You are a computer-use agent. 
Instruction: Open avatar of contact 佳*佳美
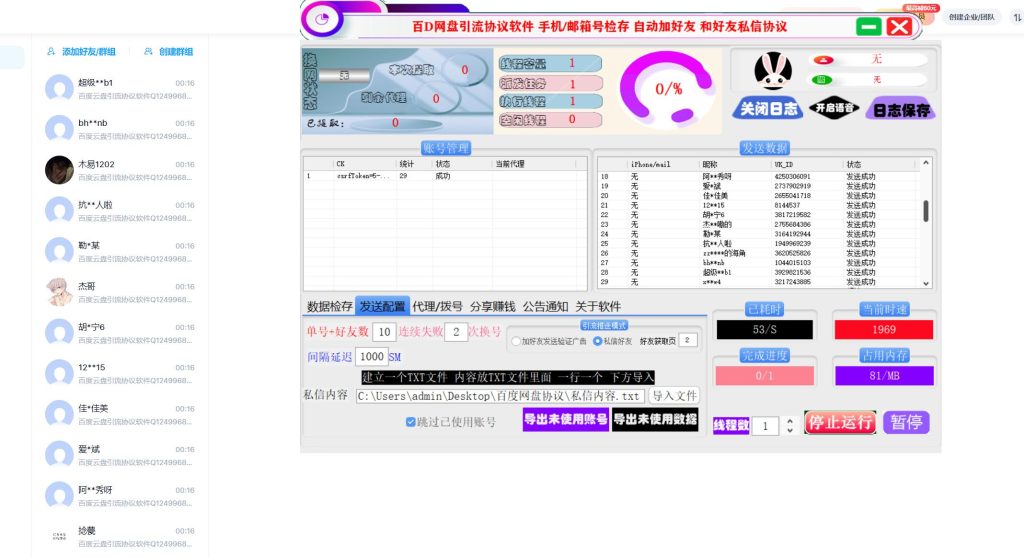pos(59,414)
